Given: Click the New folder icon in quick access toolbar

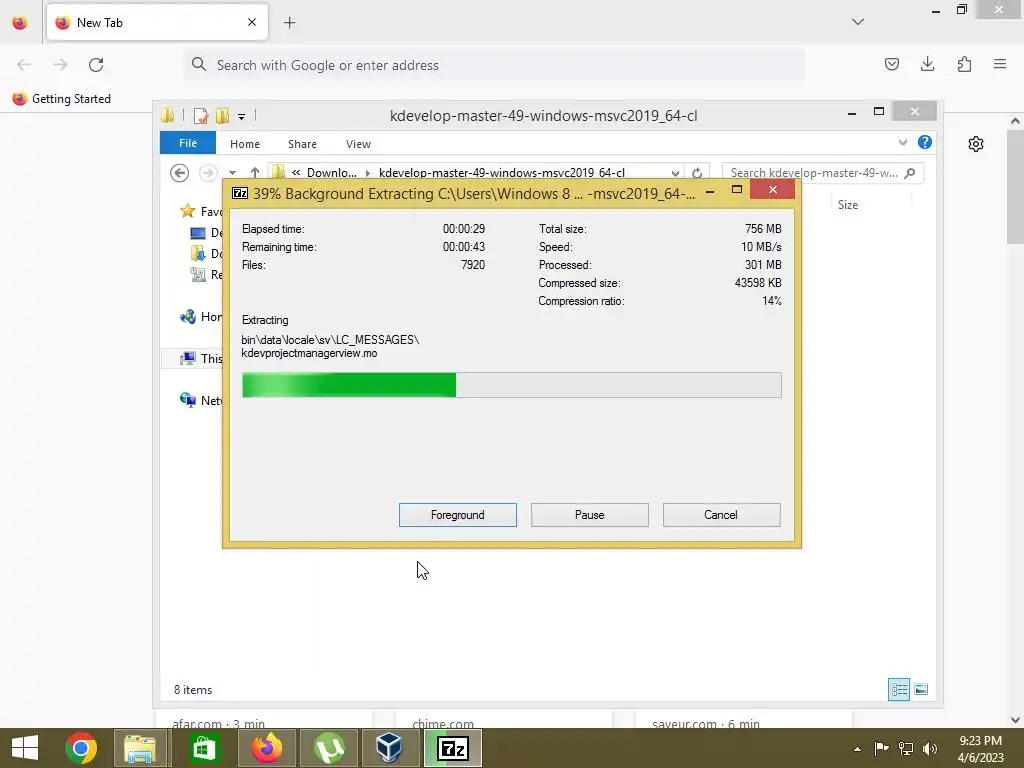Looking at the screenshot, I should click(222, 116).
